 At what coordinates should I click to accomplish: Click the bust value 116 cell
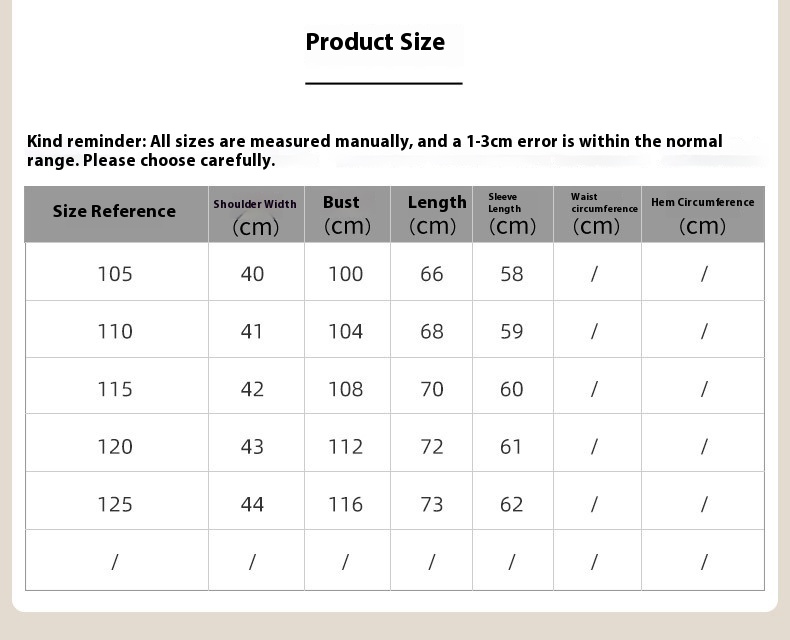click(346, 504)
